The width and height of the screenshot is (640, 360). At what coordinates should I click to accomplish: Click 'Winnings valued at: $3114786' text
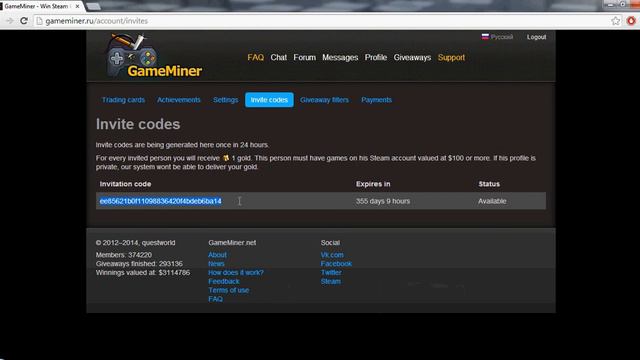pyautogui.click(x=143, y=273)
